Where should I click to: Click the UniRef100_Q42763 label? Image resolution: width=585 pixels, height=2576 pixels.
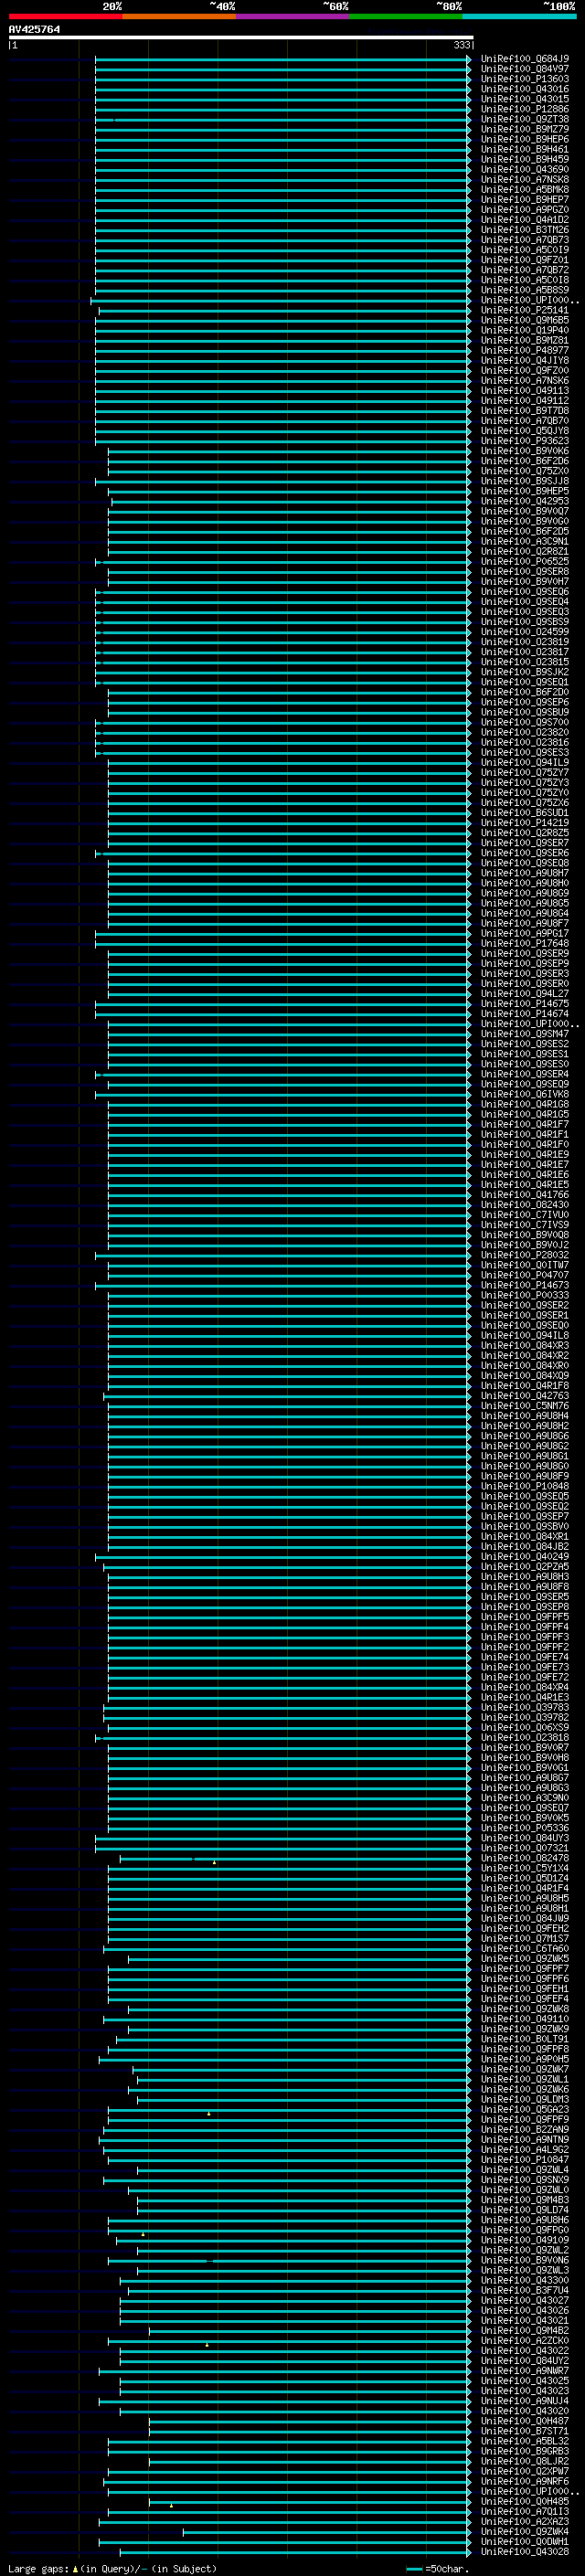coord(525,1396)
